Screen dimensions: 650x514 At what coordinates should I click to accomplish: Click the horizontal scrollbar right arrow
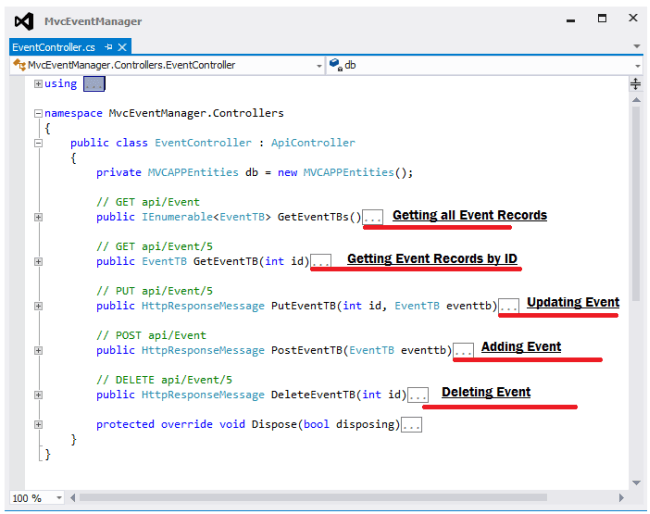[621, 497]
